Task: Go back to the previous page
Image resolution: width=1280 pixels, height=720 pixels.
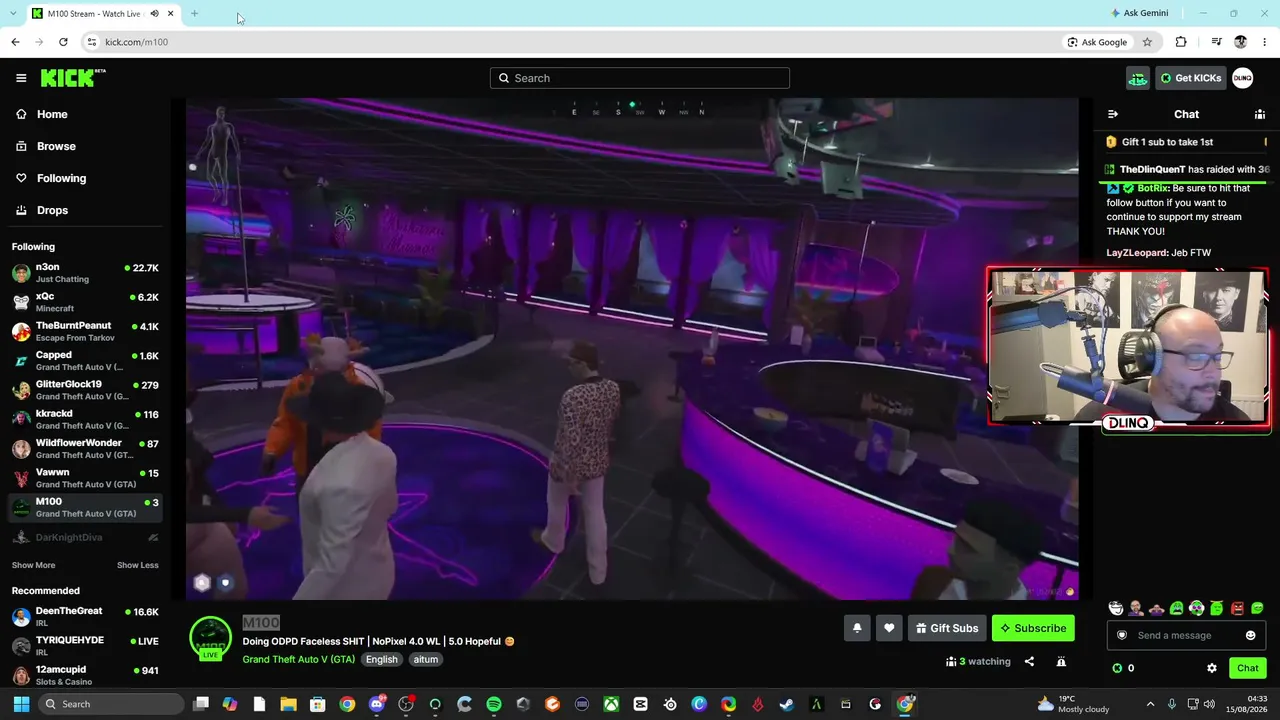Action: [15, 42]
